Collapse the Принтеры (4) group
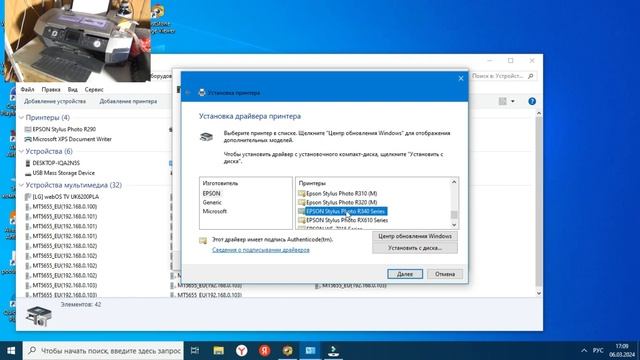The image size is (640, 360). (22, 118)
